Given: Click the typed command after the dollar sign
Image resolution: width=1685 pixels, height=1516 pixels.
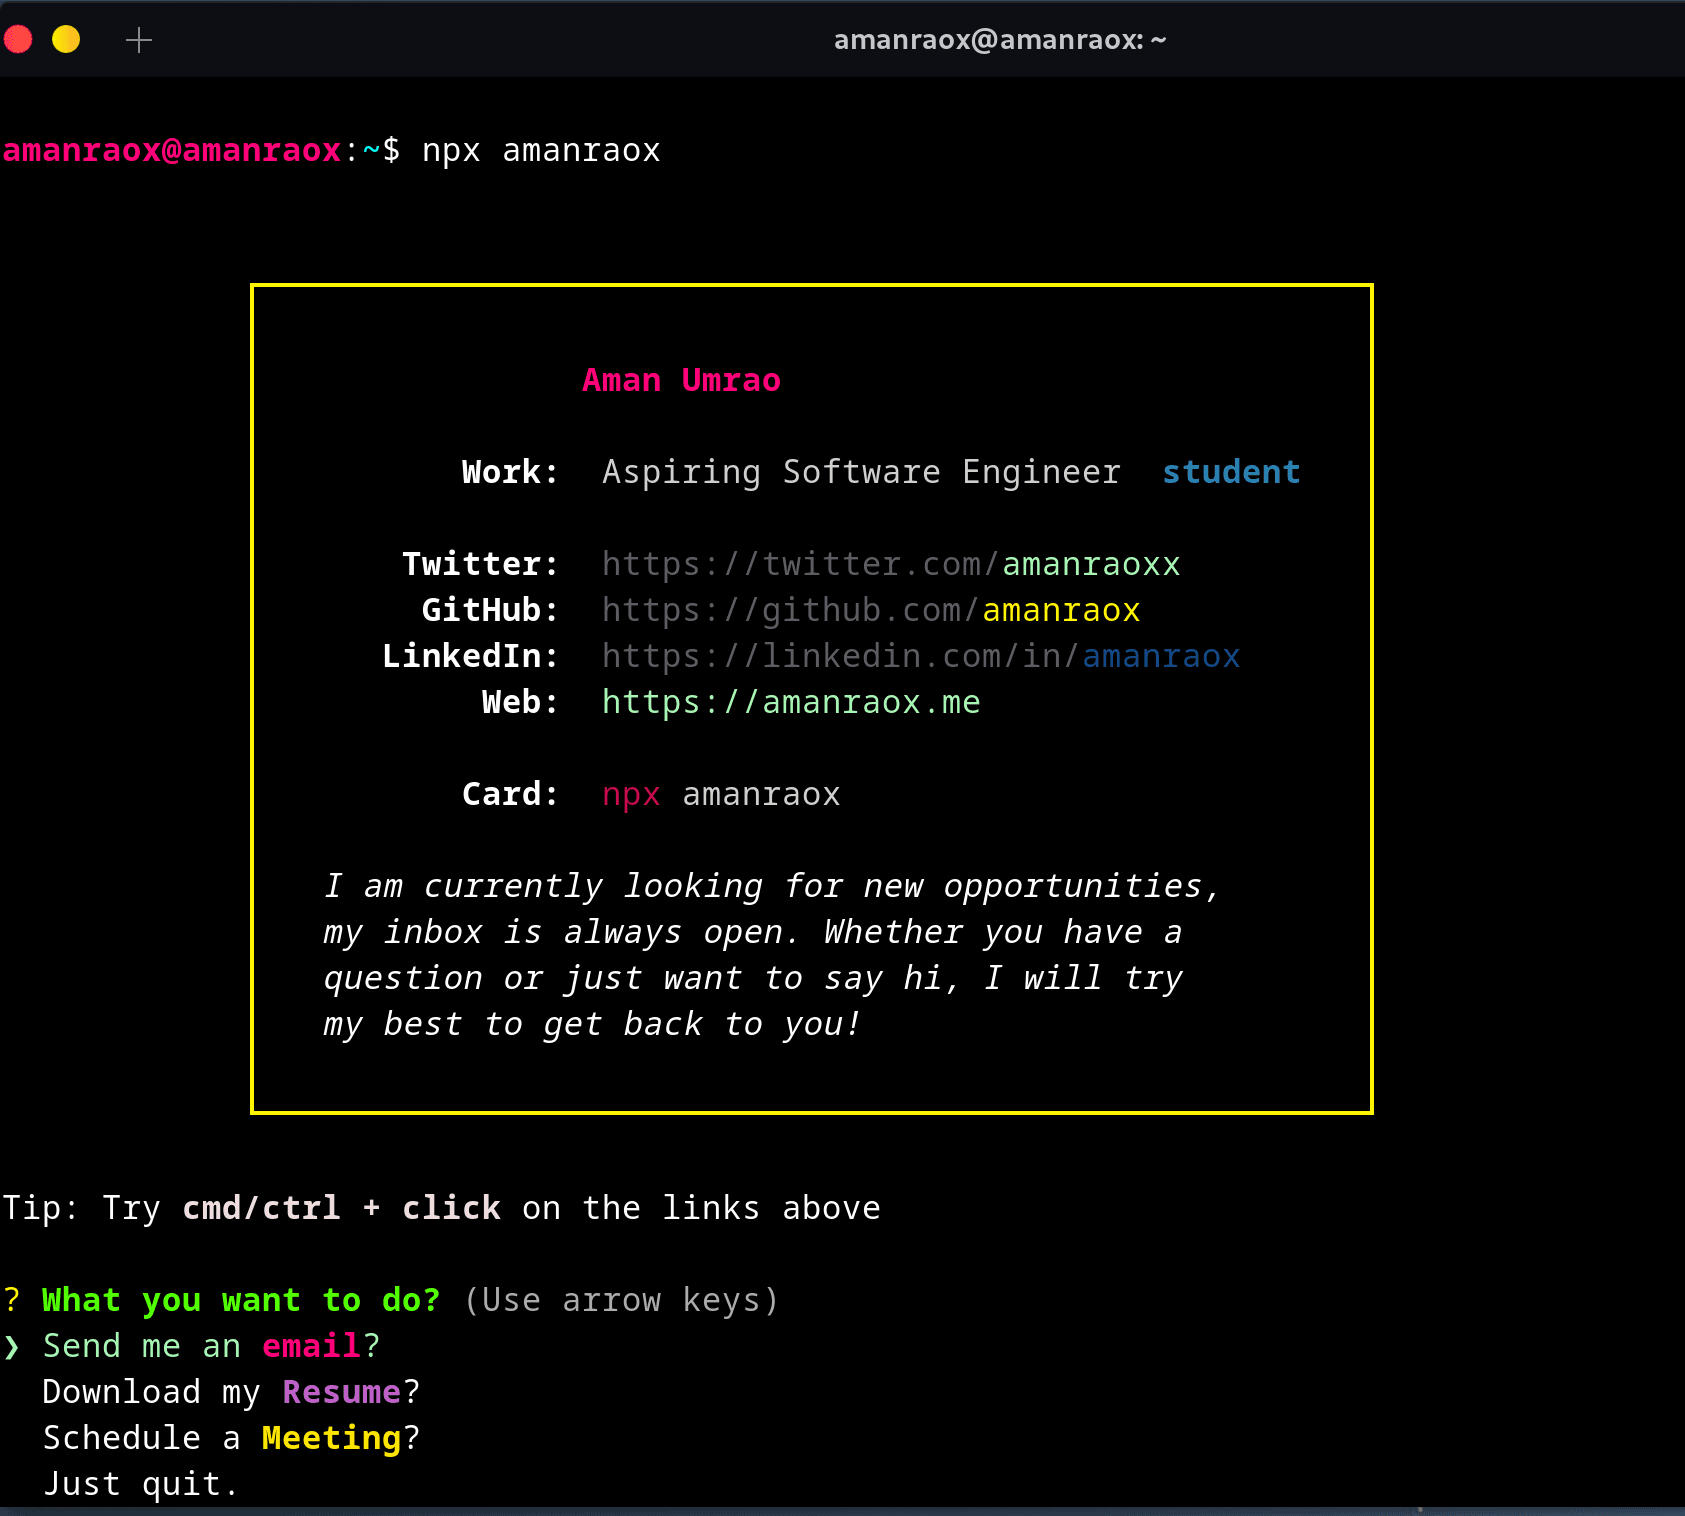Looking at the screenshot, I should pyautogui.click(x=540, y=150).
